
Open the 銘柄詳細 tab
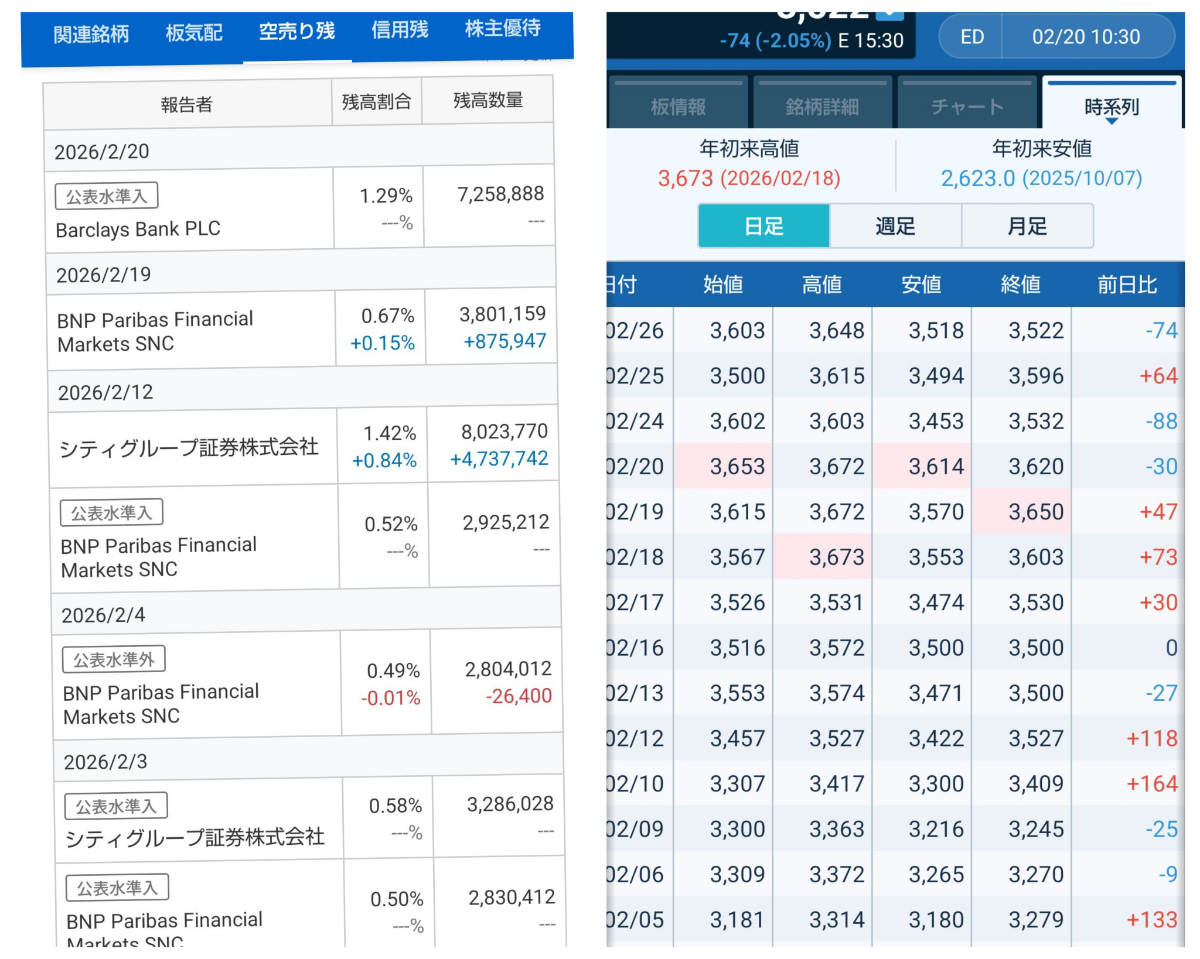(x=822, y=106)
